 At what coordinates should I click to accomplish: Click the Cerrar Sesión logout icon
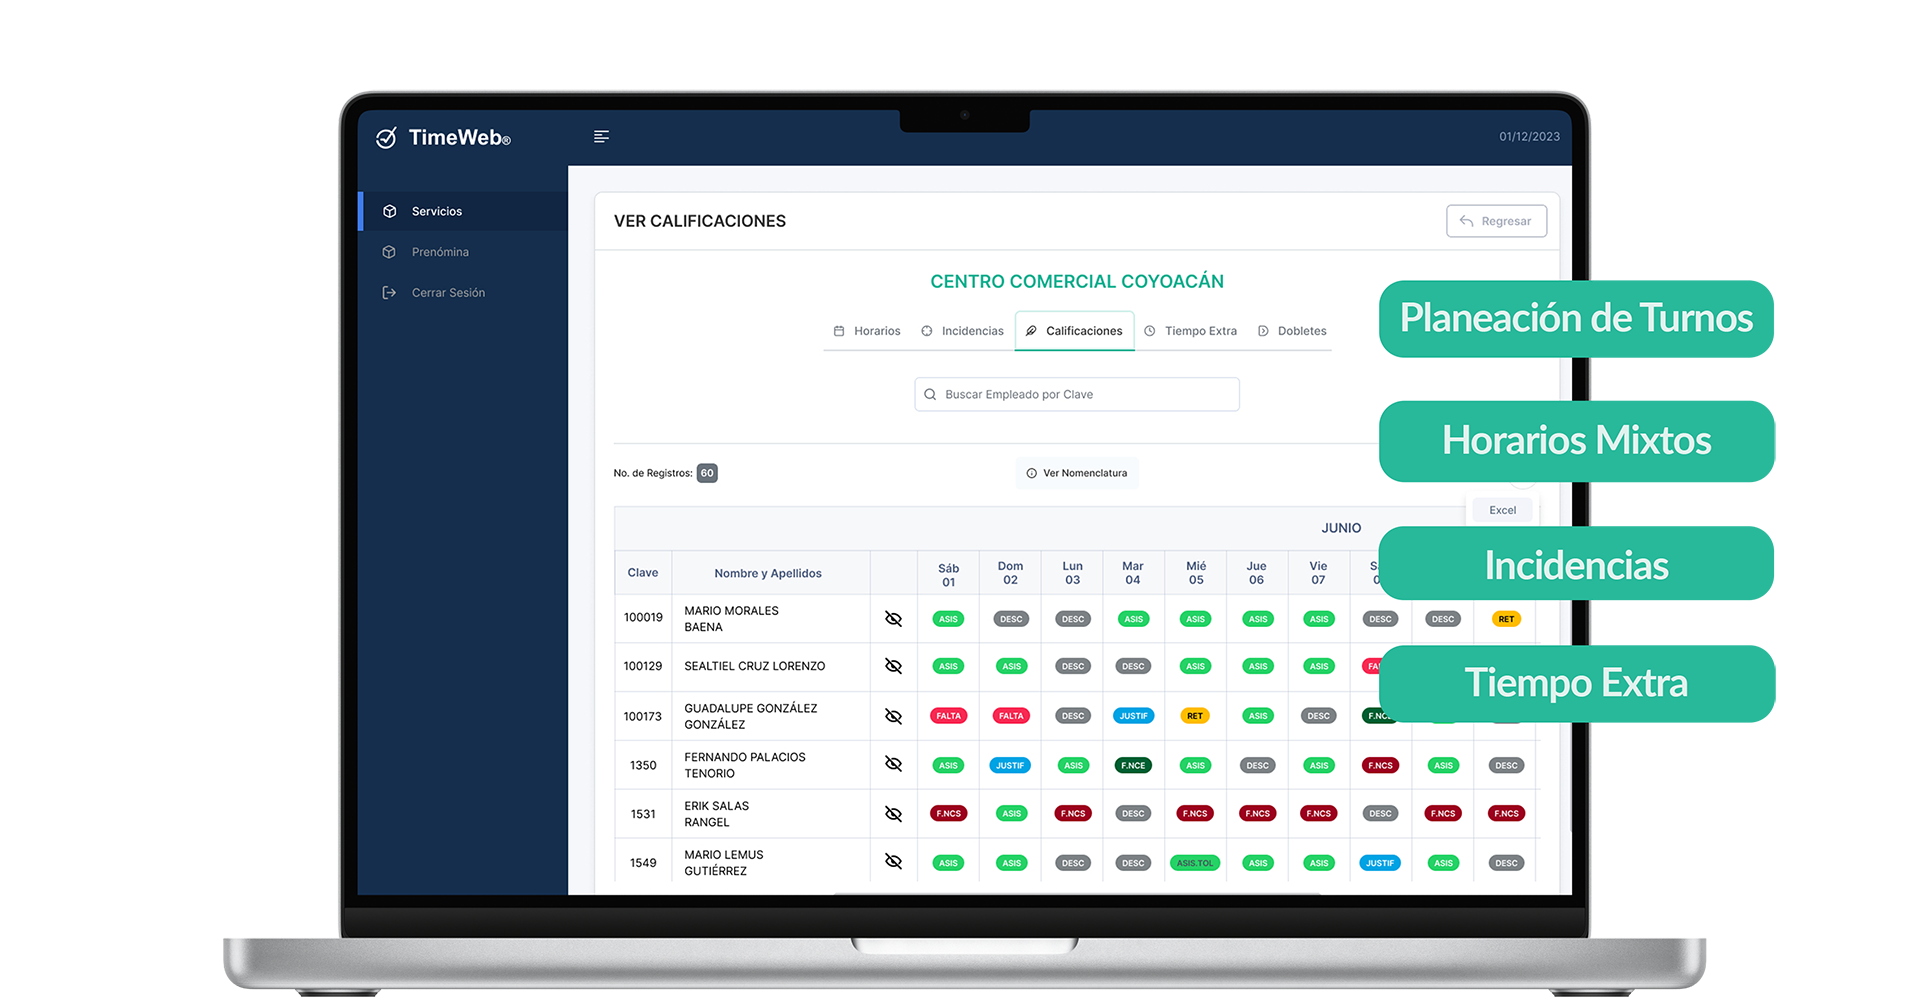[x=390, y=292]
